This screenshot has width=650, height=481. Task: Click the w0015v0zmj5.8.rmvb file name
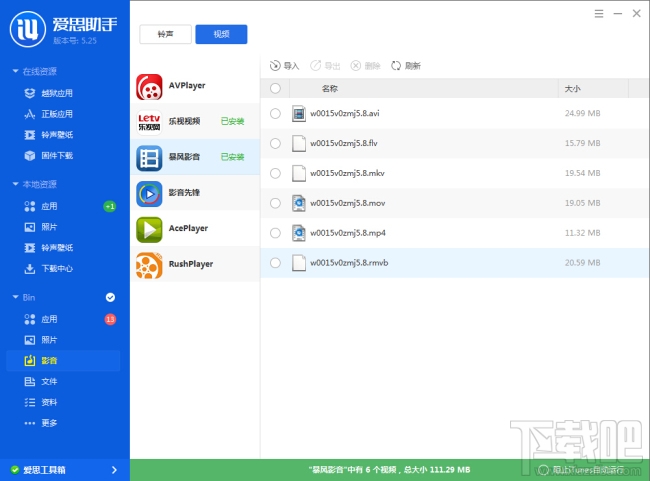tap(349, 262)
